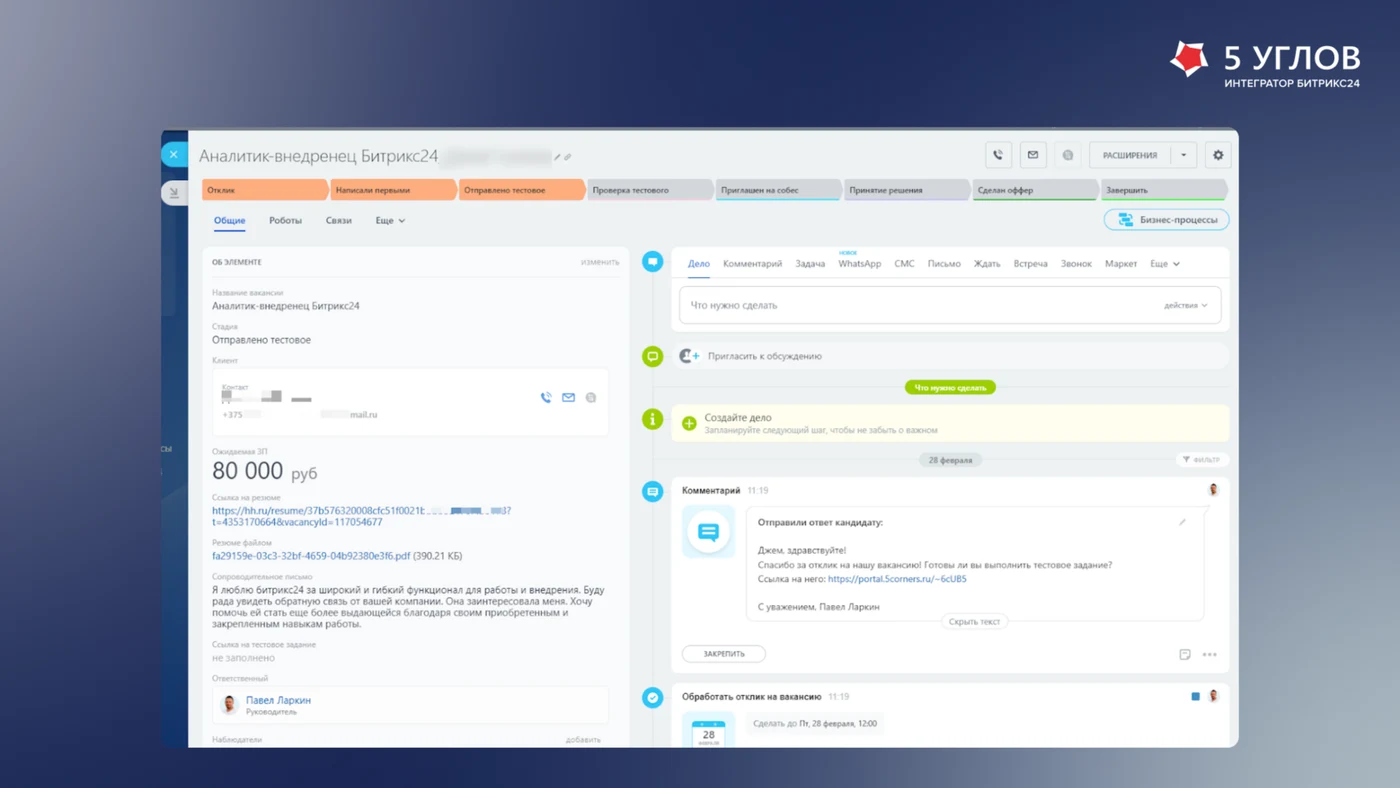Open the ФИЛЬТР timeline filter

point(1202,460)
